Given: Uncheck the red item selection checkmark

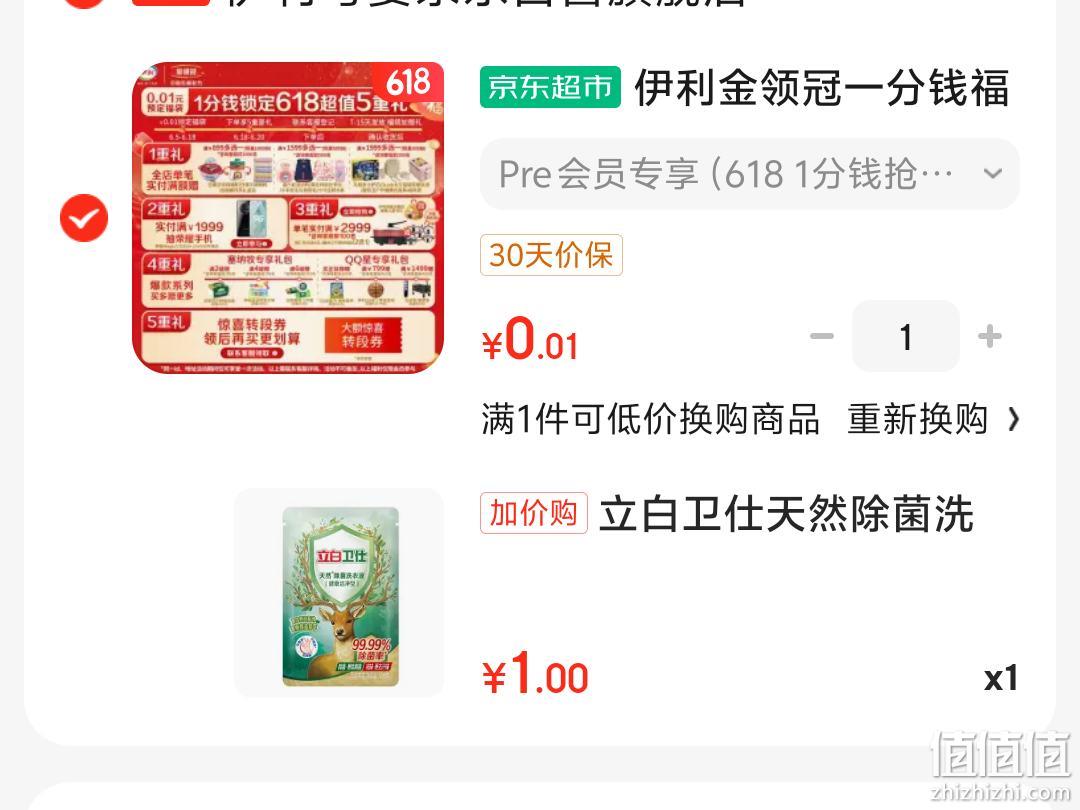Looking at the screenshot, I should (84, 218).
